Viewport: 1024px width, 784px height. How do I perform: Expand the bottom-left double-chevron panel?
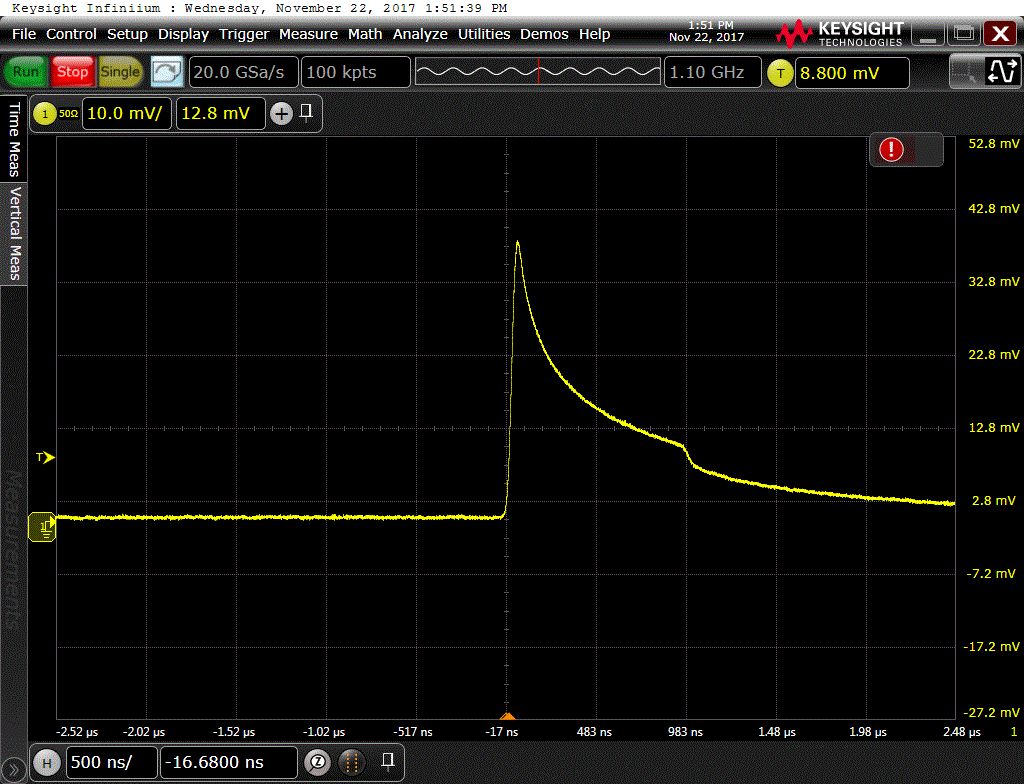pyautogui.click(x=12, y=770)
